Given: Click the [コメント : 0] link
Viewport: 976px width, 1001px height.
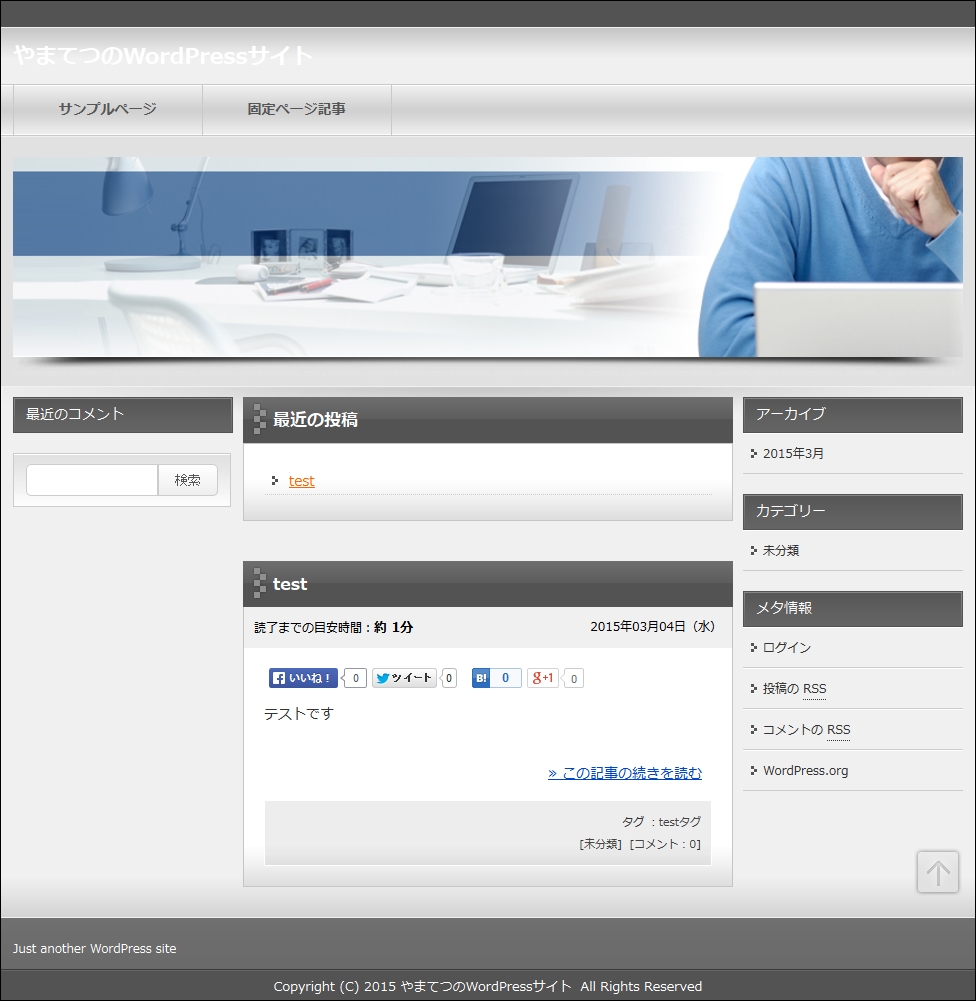Looking at the screenshot, I should click(665, 844).
